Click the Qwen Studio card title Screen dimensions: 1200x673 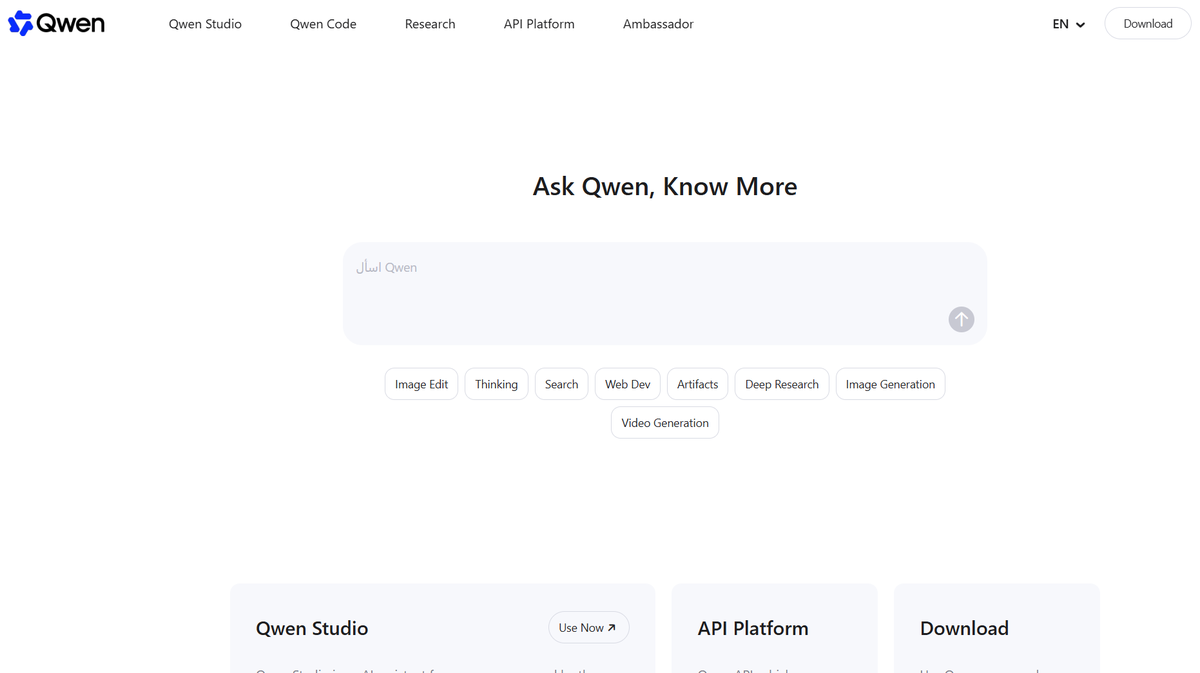coord(312,628)
